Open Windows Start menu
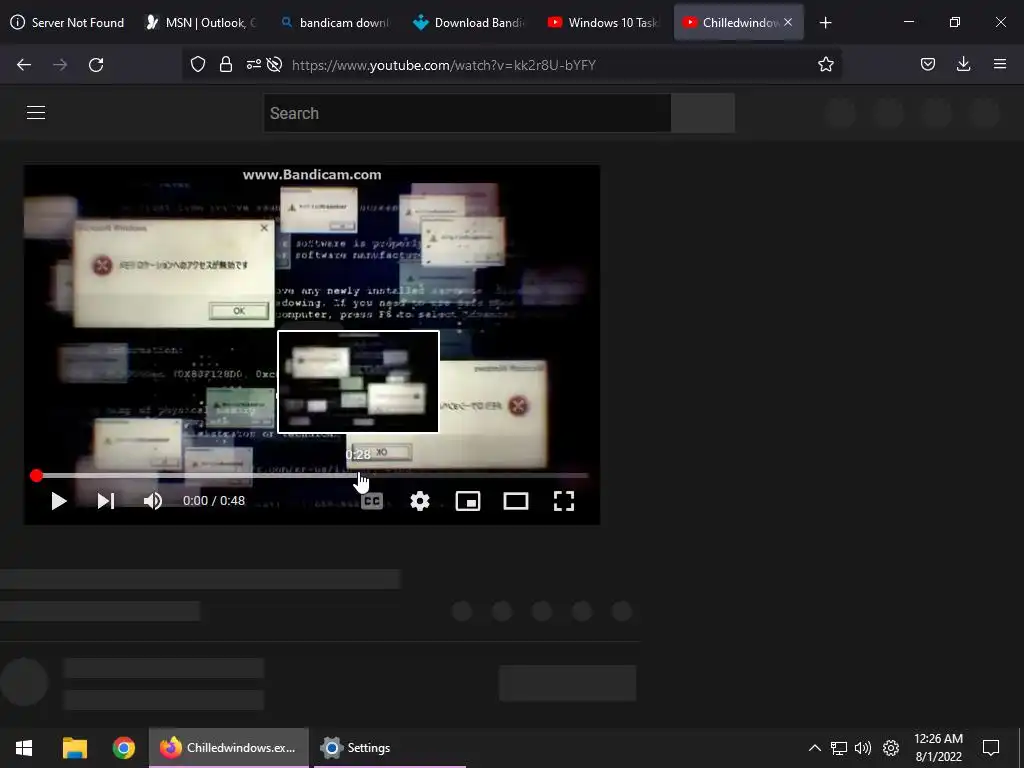 coord(24,748)
